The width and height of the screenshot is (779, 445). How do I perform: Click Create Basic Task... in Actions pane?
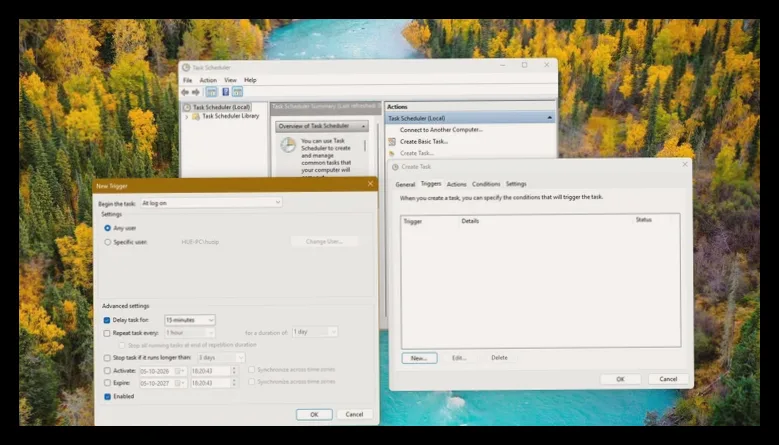pyautogui.click(x=424, y=142)
